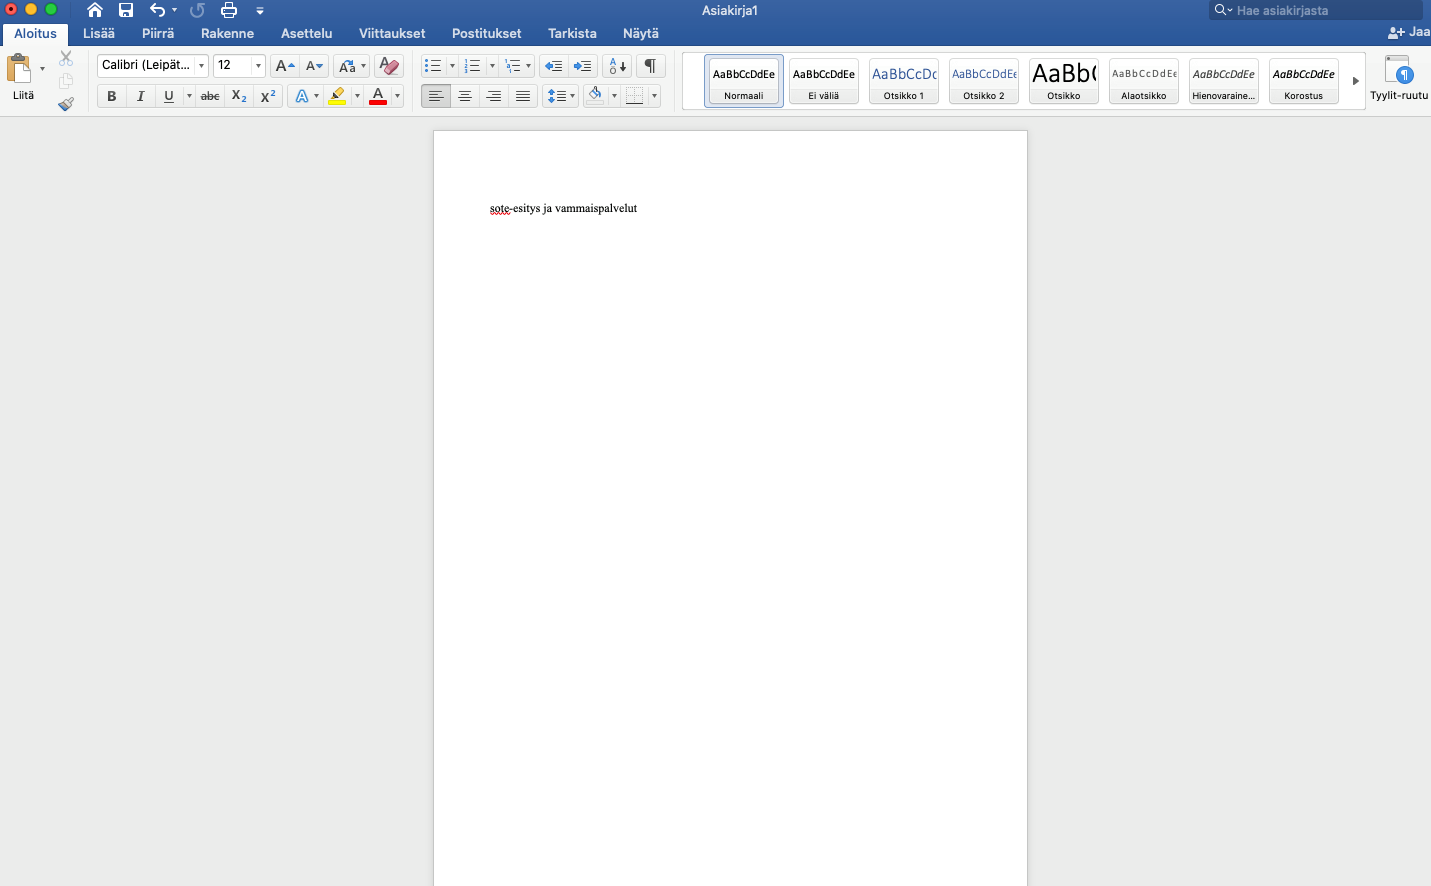This screenshot has width=1431, height=886.
Task: Decrease font size with small A
Action: coord(314,66)
